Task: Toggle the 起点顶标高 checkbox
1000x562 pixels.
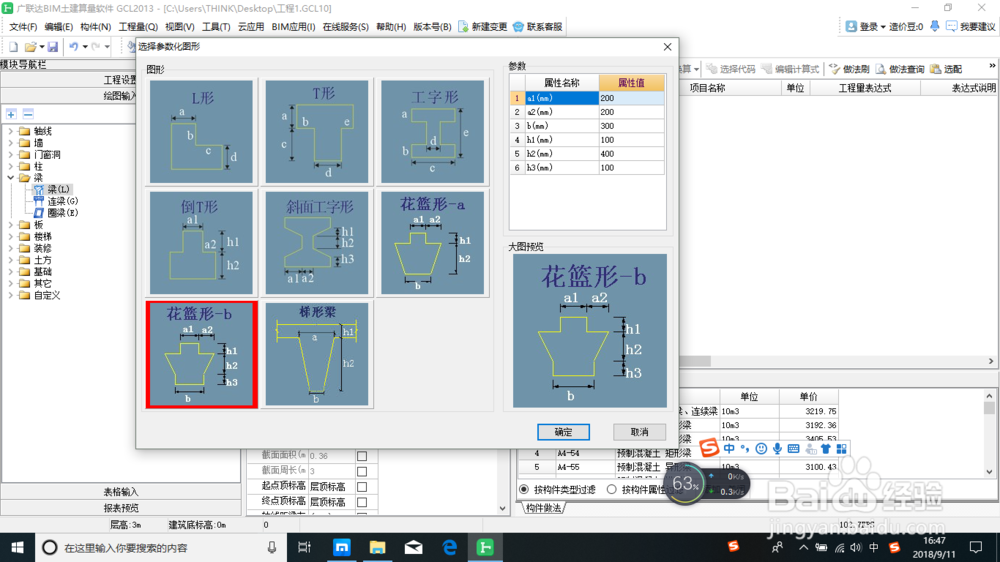Action: click(x=362, y=487)
